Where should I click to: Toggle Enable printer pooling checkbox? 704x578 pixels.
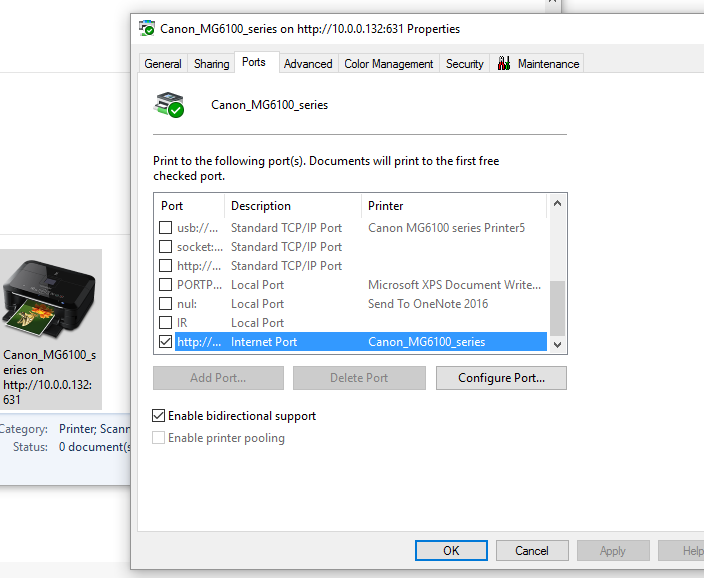[x=158, y=438]
